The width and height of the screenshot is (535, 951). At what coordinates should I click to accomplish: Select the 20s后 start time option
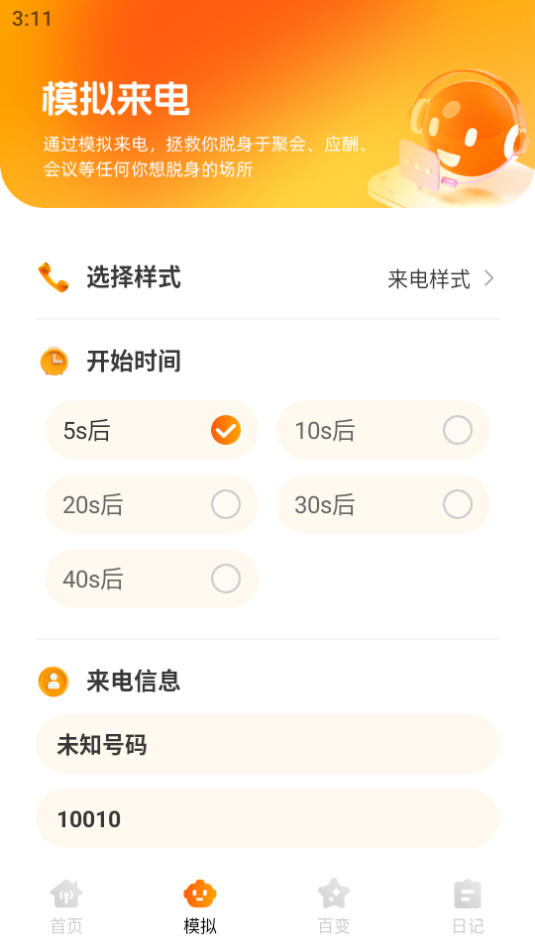click(152, 505)
